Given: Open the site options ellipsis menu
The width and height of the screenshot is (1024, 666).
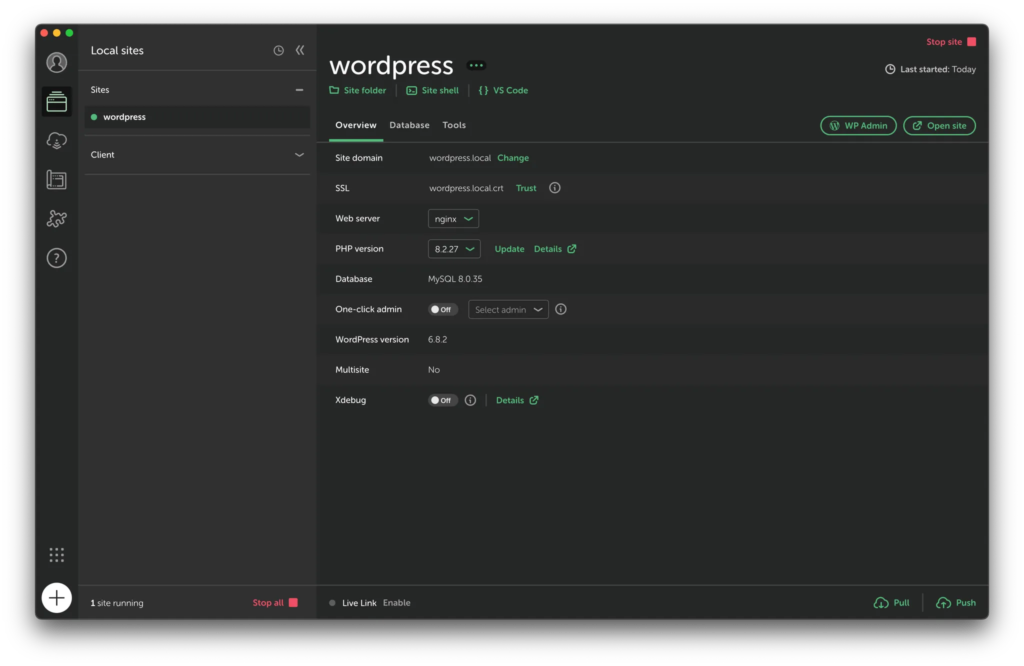Looking at the screenshot, I should pos(476,65).
